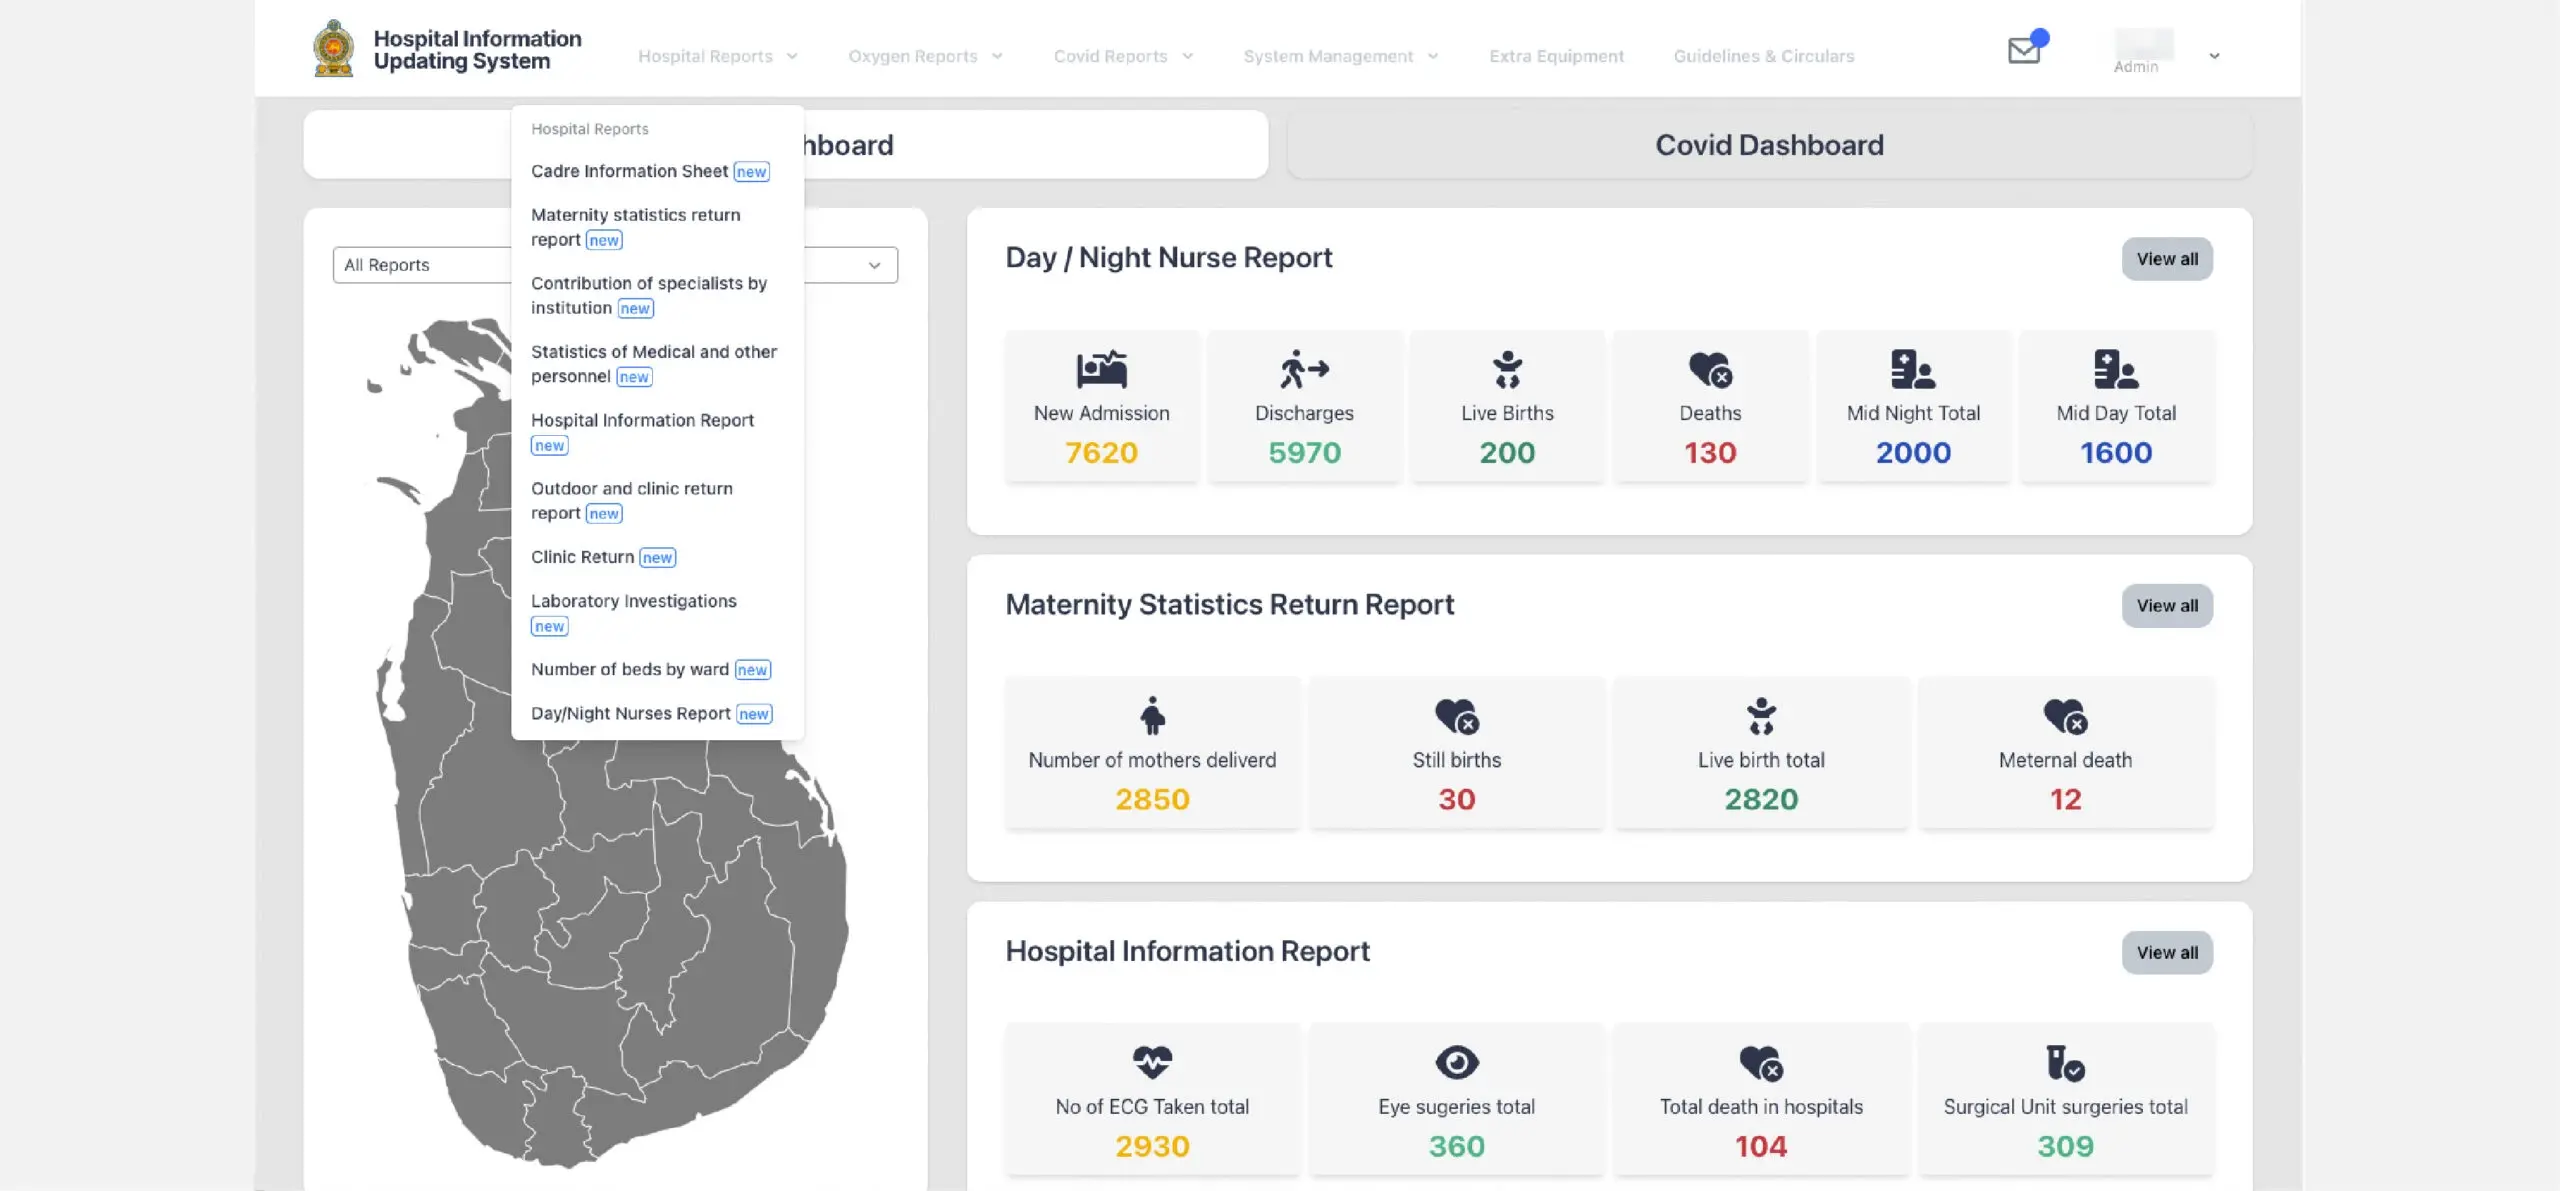Click View all on Day/Night Nurse Report

click(2167, 259)
